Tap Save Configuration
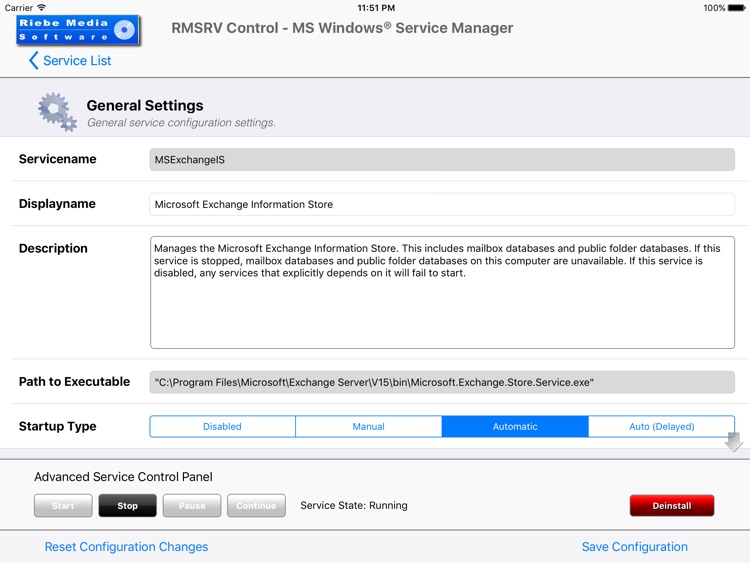The height and width of the screenshot is (563, 750). point(635,547)
